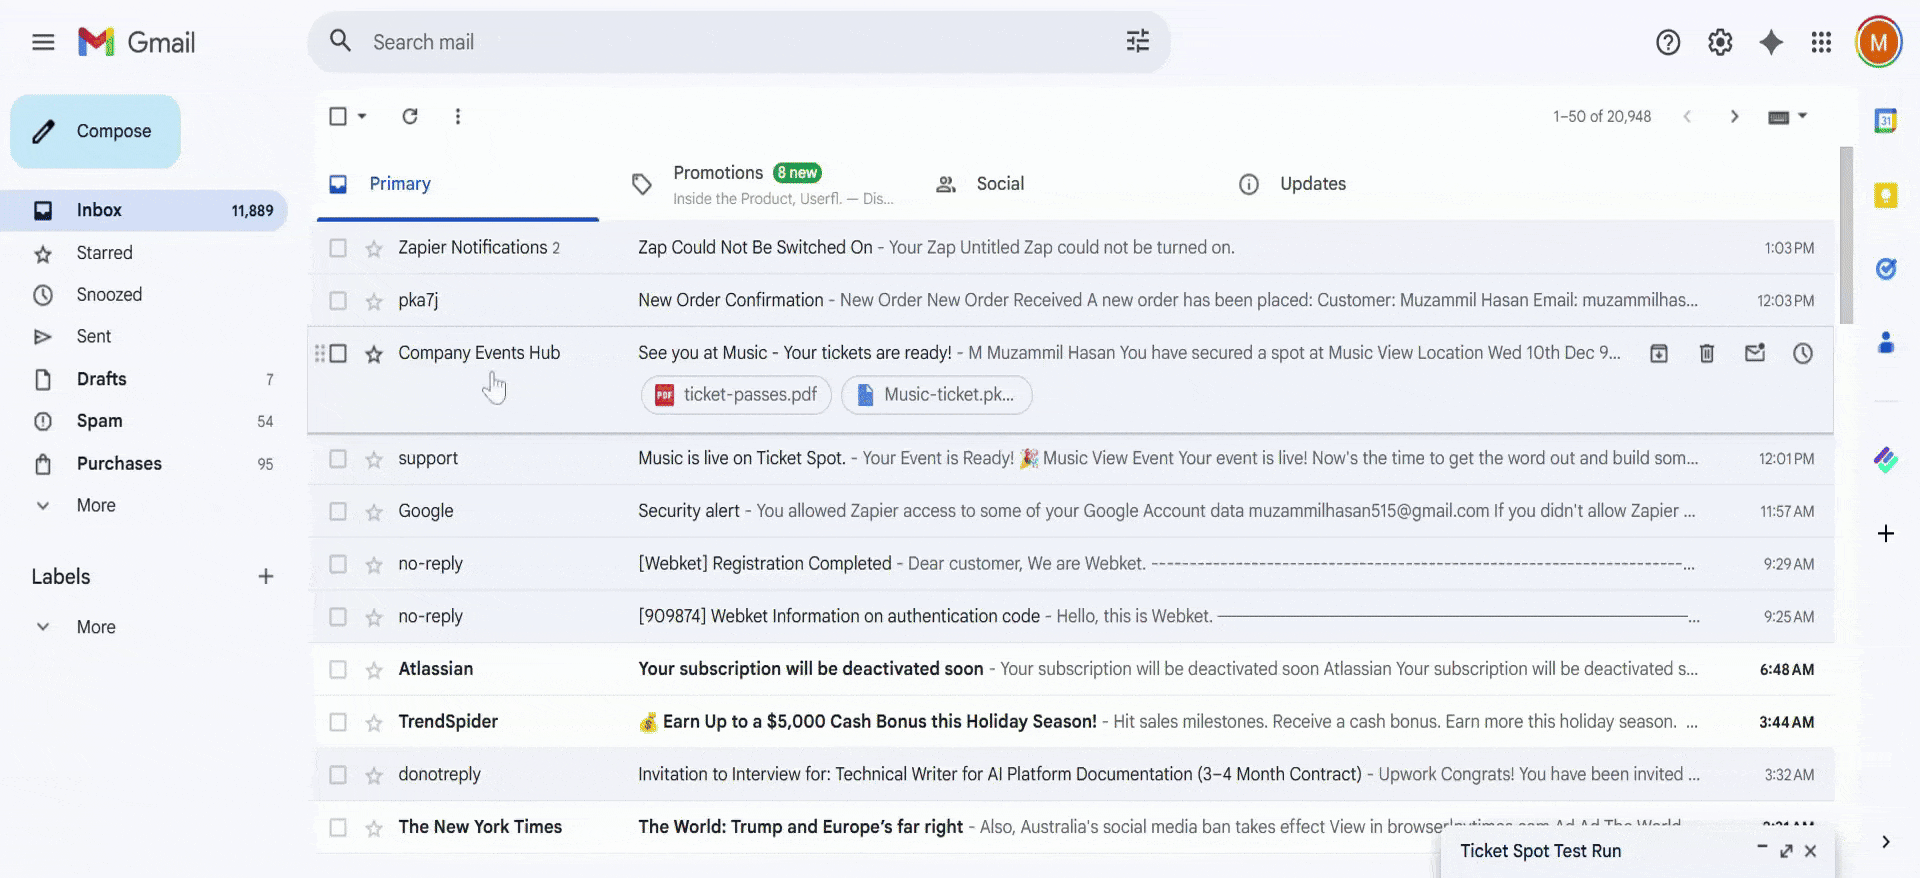
Task: Open the More options three-dot menu
Action: point(458,116)
